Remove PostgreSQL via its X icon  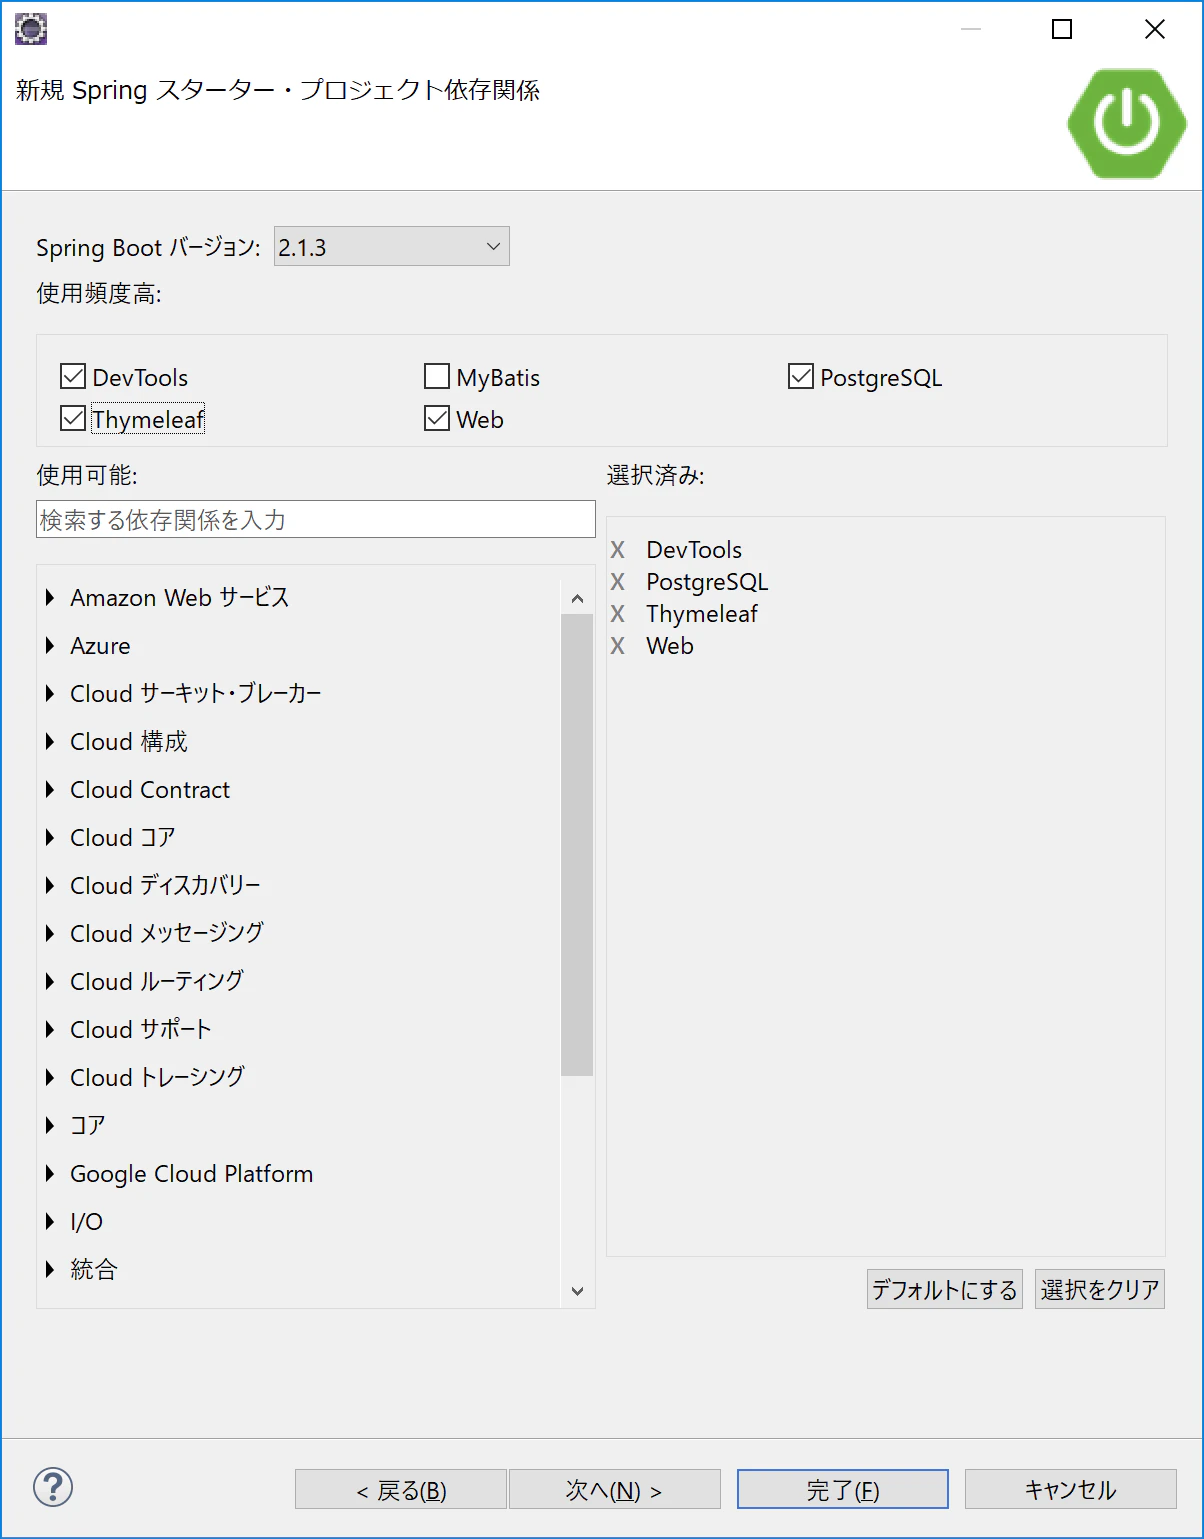pyautogui.click(x=618, y=582)
